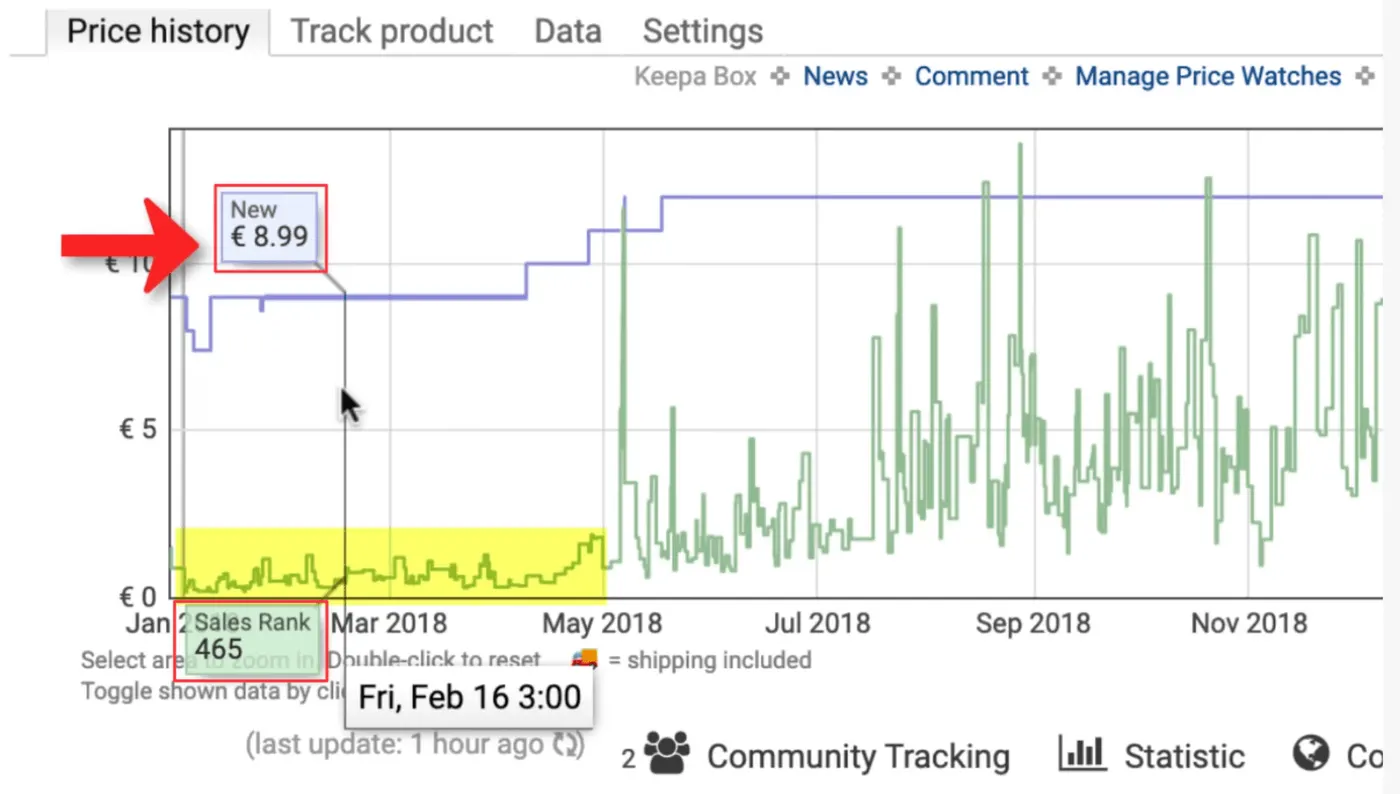
Task: Click the Community Tracking people icon
Action: coord(668,755)
